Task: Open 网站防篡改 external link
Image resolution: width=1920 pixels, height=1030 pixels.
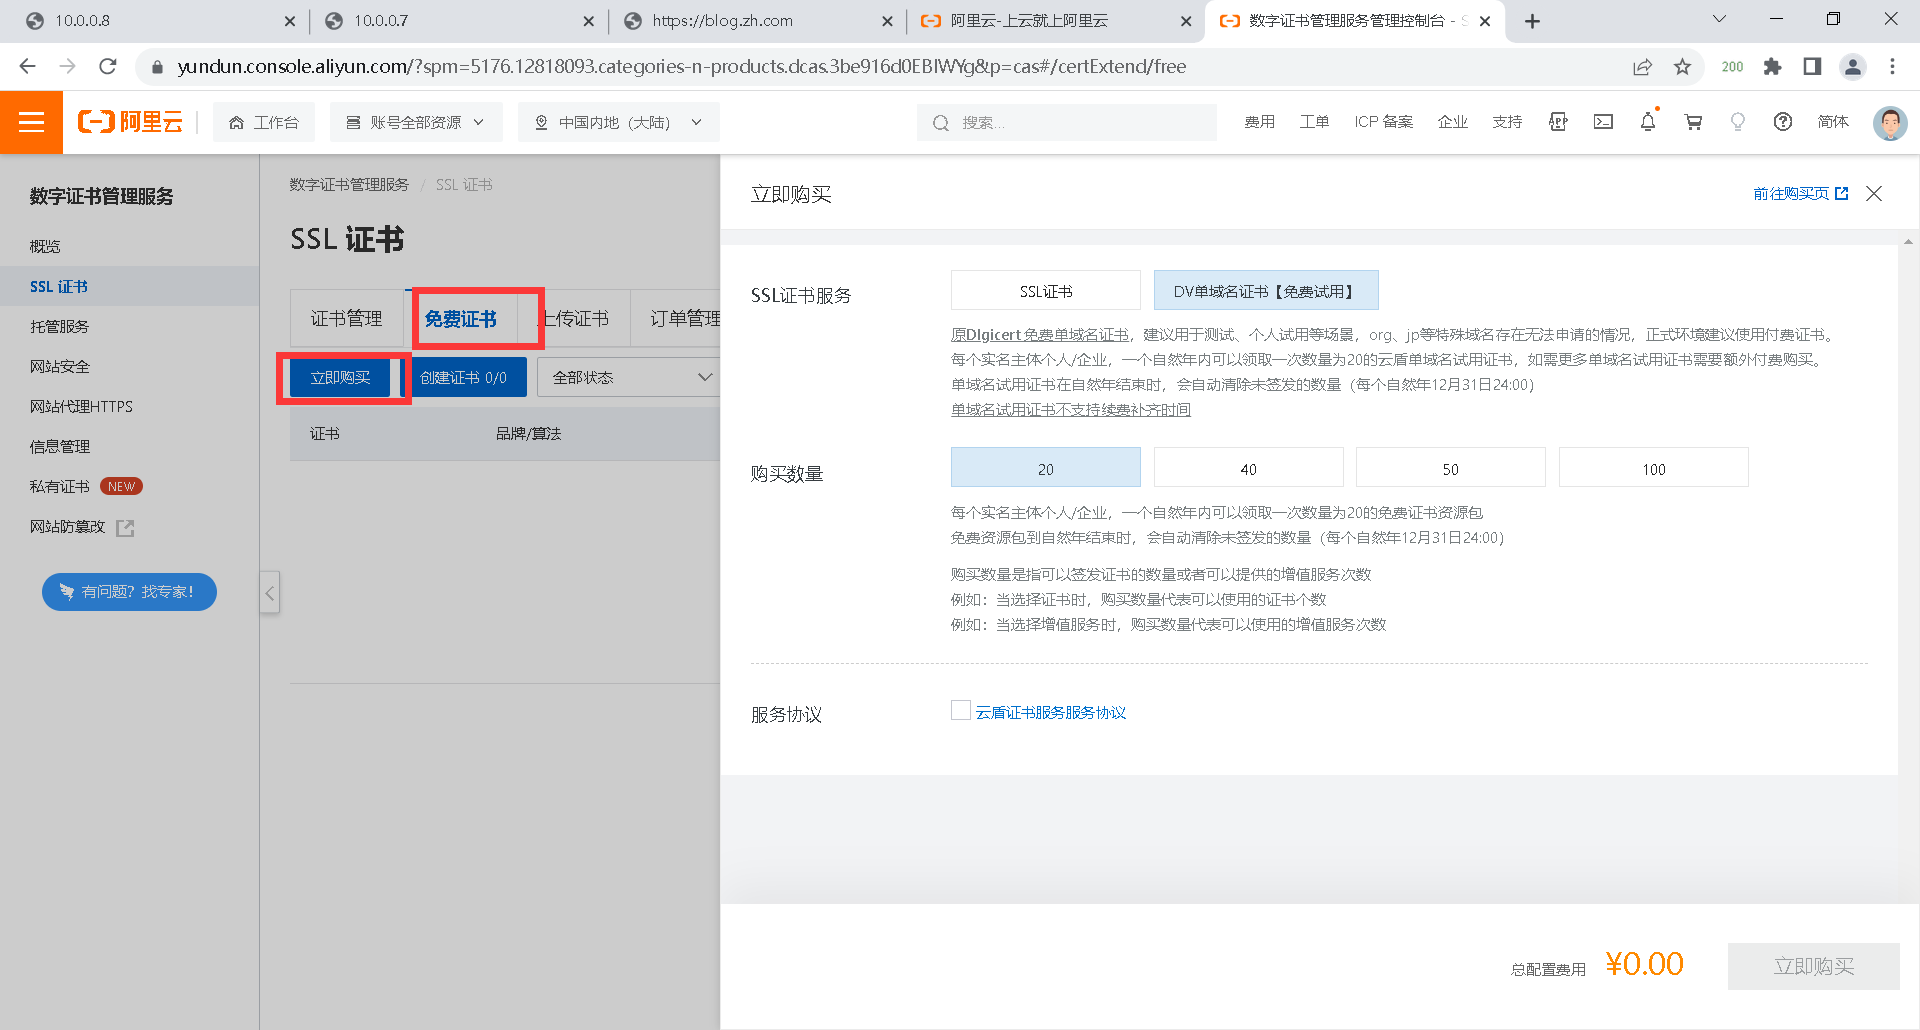Action: [81, 526]
